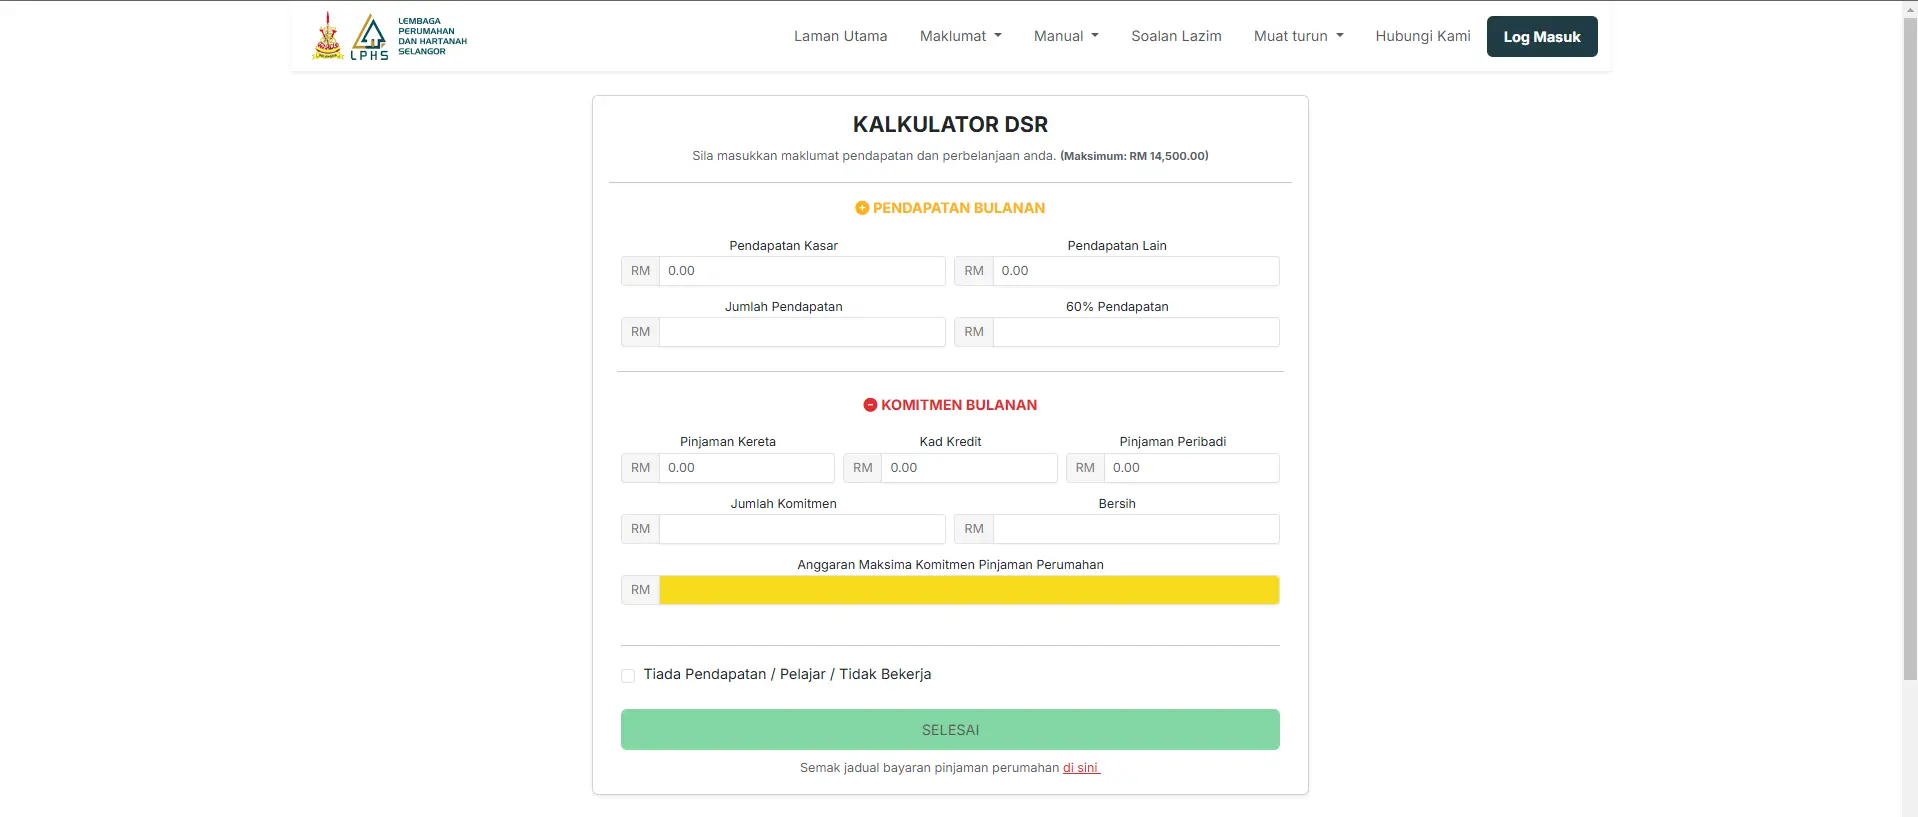Viewport: 1918px width, 817px height.
Task: Click the Jumlah Komitmen field
Action: tap(802, 529)
